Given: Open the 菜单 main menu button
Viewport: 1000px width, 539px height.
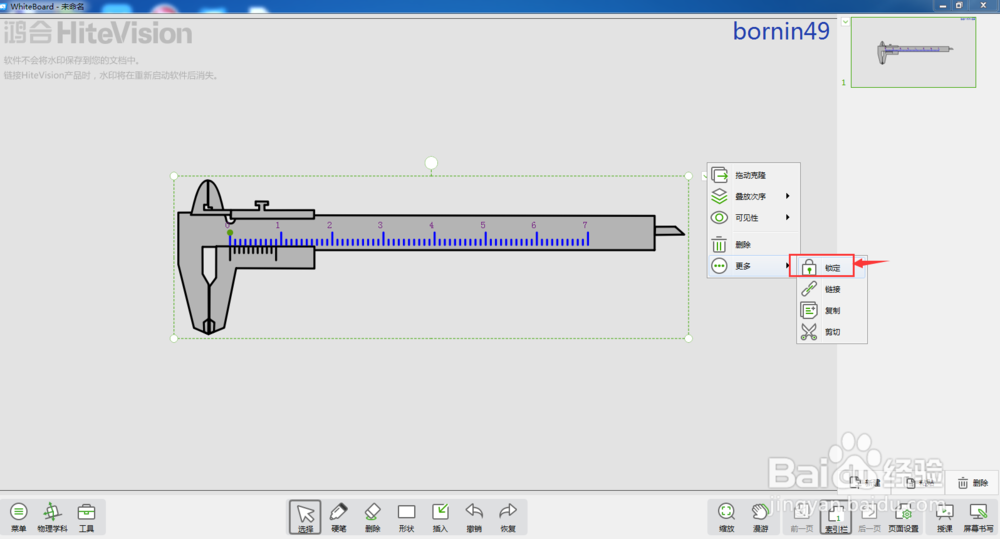Looking at the screenshot, I should tap(18, 517).
